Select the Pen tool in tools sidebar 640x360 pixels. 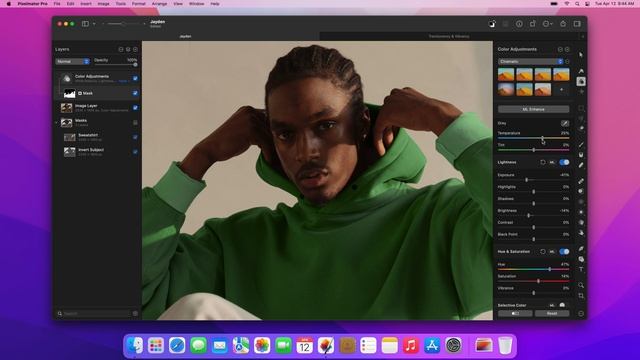(581, 249)
